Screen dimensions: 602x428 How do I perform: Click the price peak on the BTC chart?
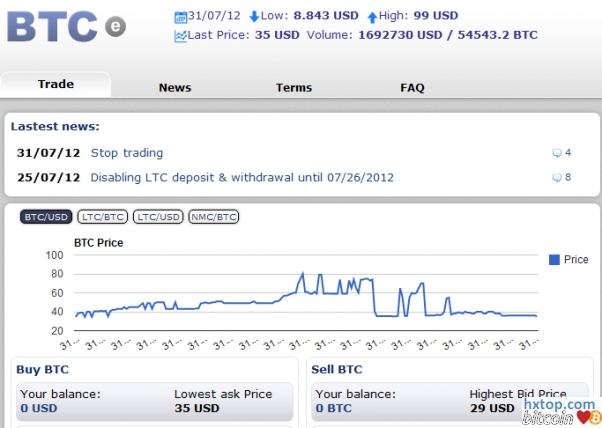(302, 273)
